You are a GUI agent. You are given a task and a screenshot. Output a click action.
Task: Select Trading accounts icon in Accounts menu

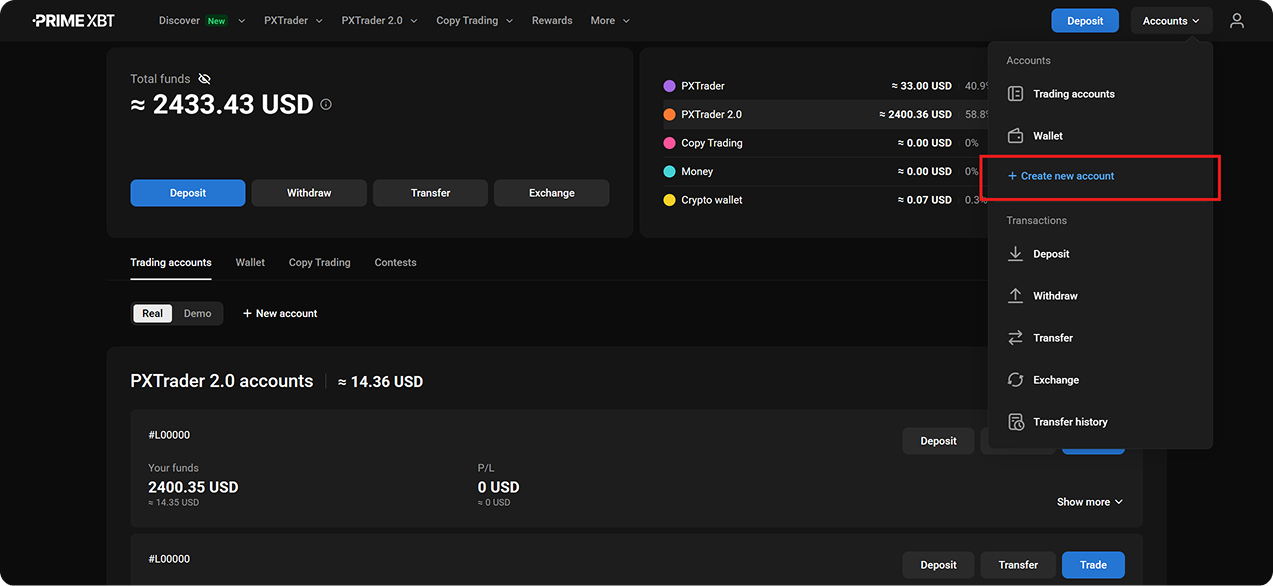tap(1016, 93)
